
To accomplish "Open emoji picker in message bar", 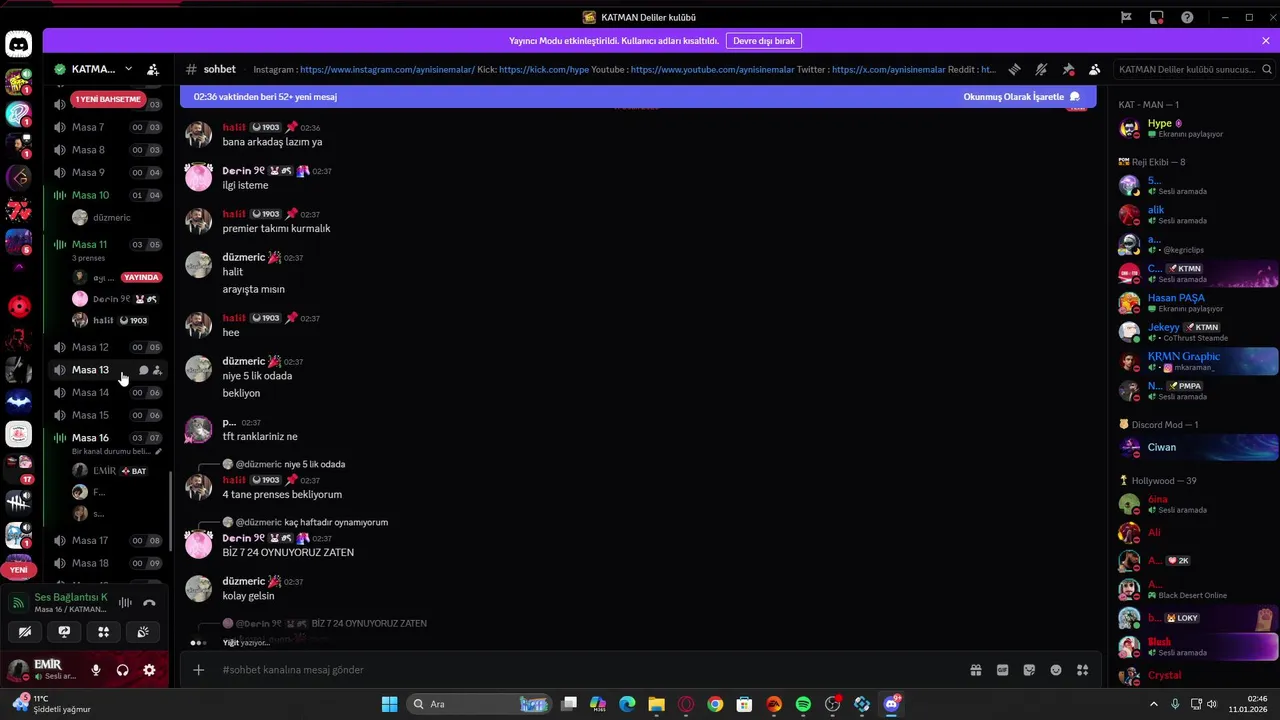I will [1056, 670].
